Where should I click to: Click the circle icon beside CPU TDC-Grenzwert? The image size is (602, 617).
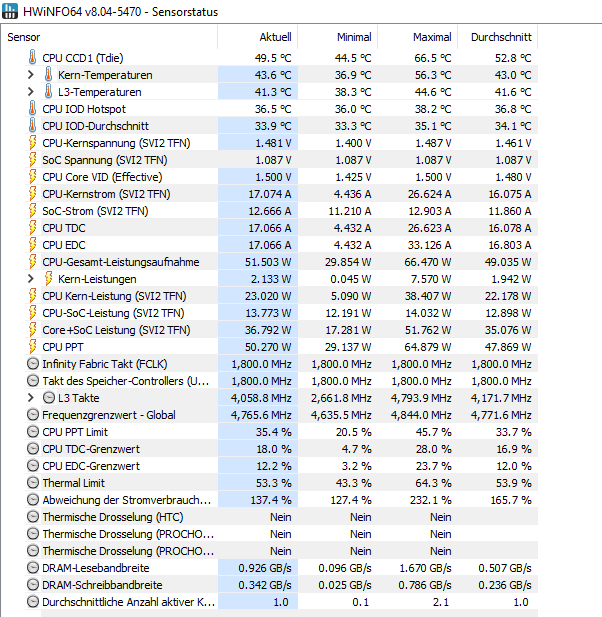(x=33, y=449)
